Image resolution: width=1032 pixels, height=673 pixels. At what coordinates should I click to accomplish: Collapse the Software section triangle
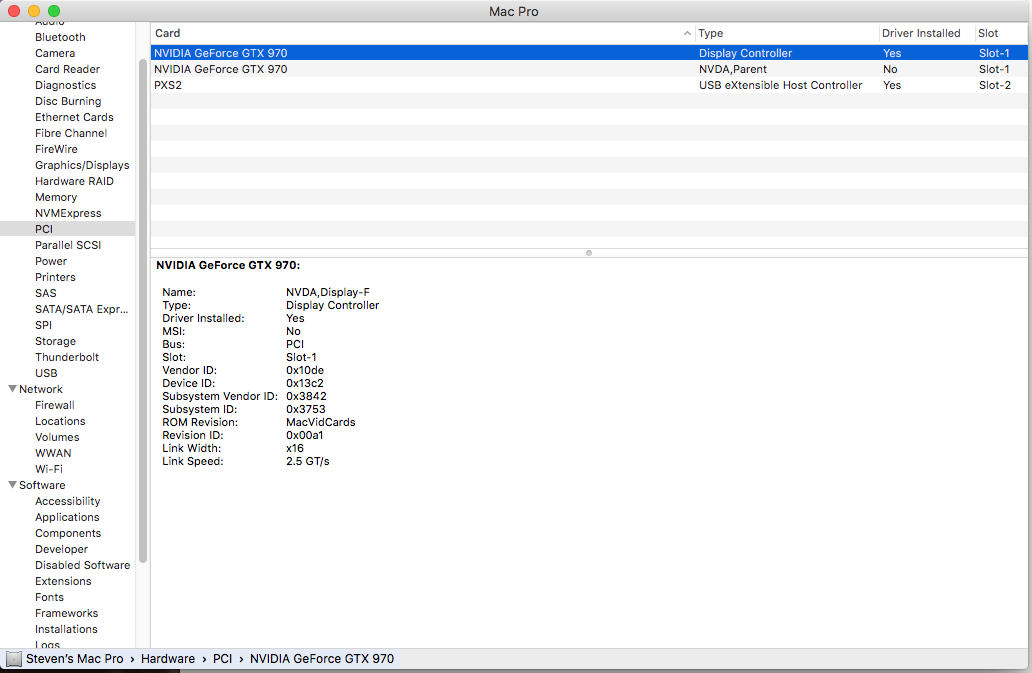pos(12,485)
